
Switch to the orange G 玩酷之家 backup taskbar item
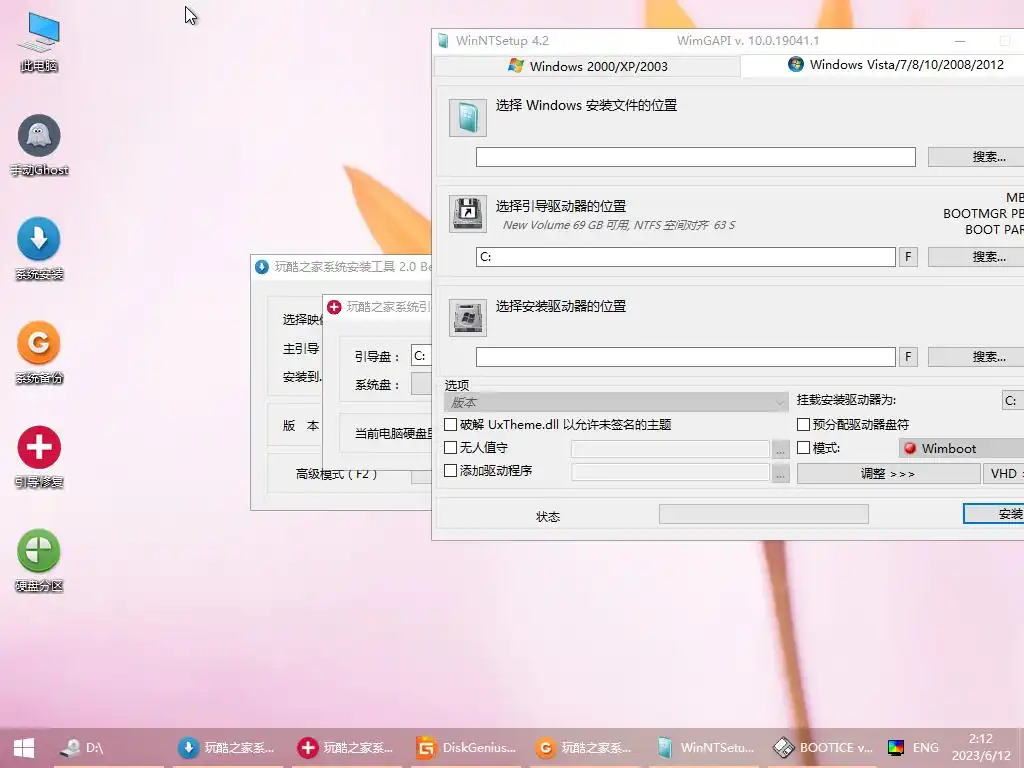[583, 748]
